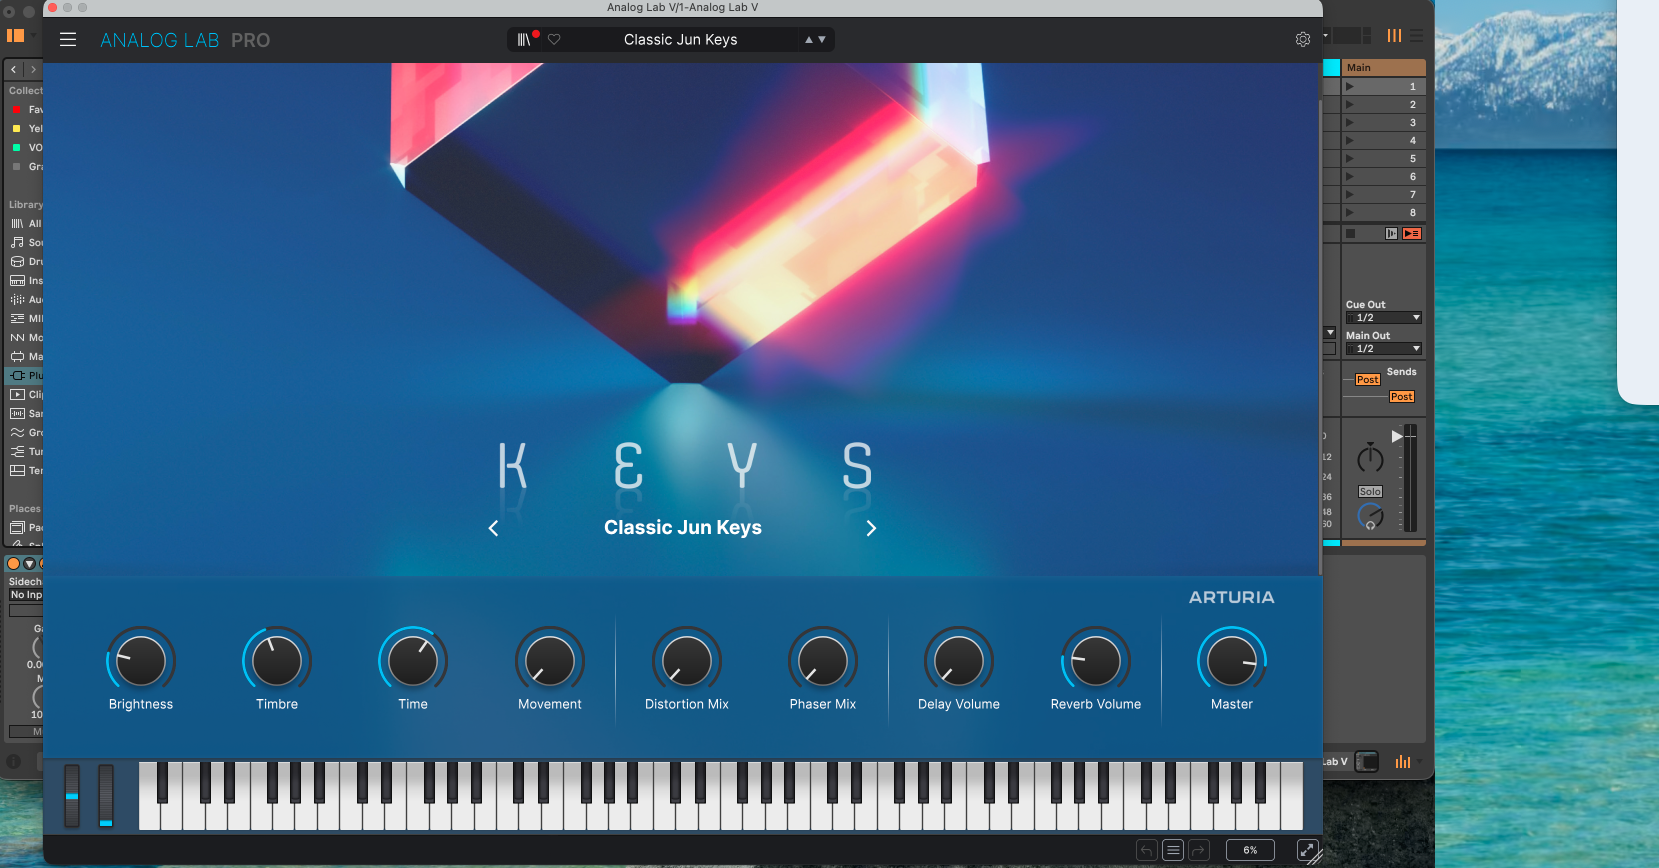
Task: Click the Brightness knob
Action: click(141, 661)
